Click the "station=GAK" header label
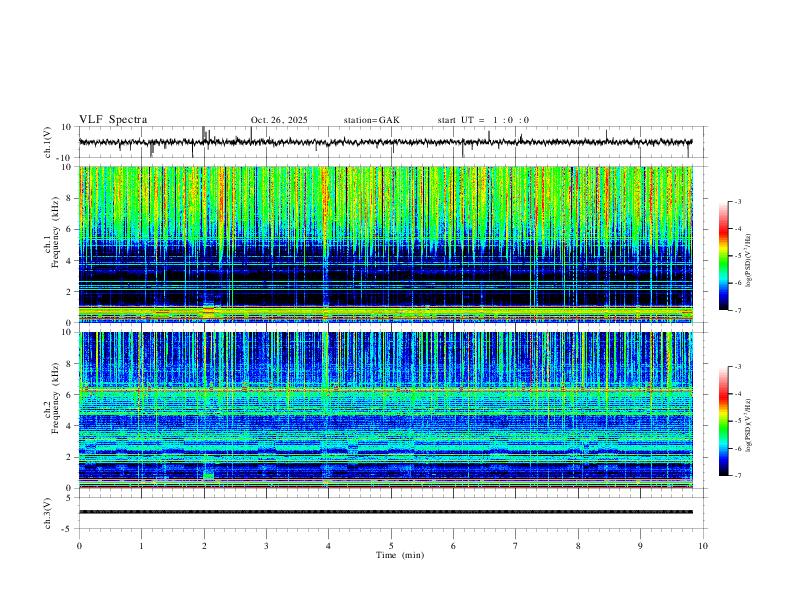 click(371, 120)
